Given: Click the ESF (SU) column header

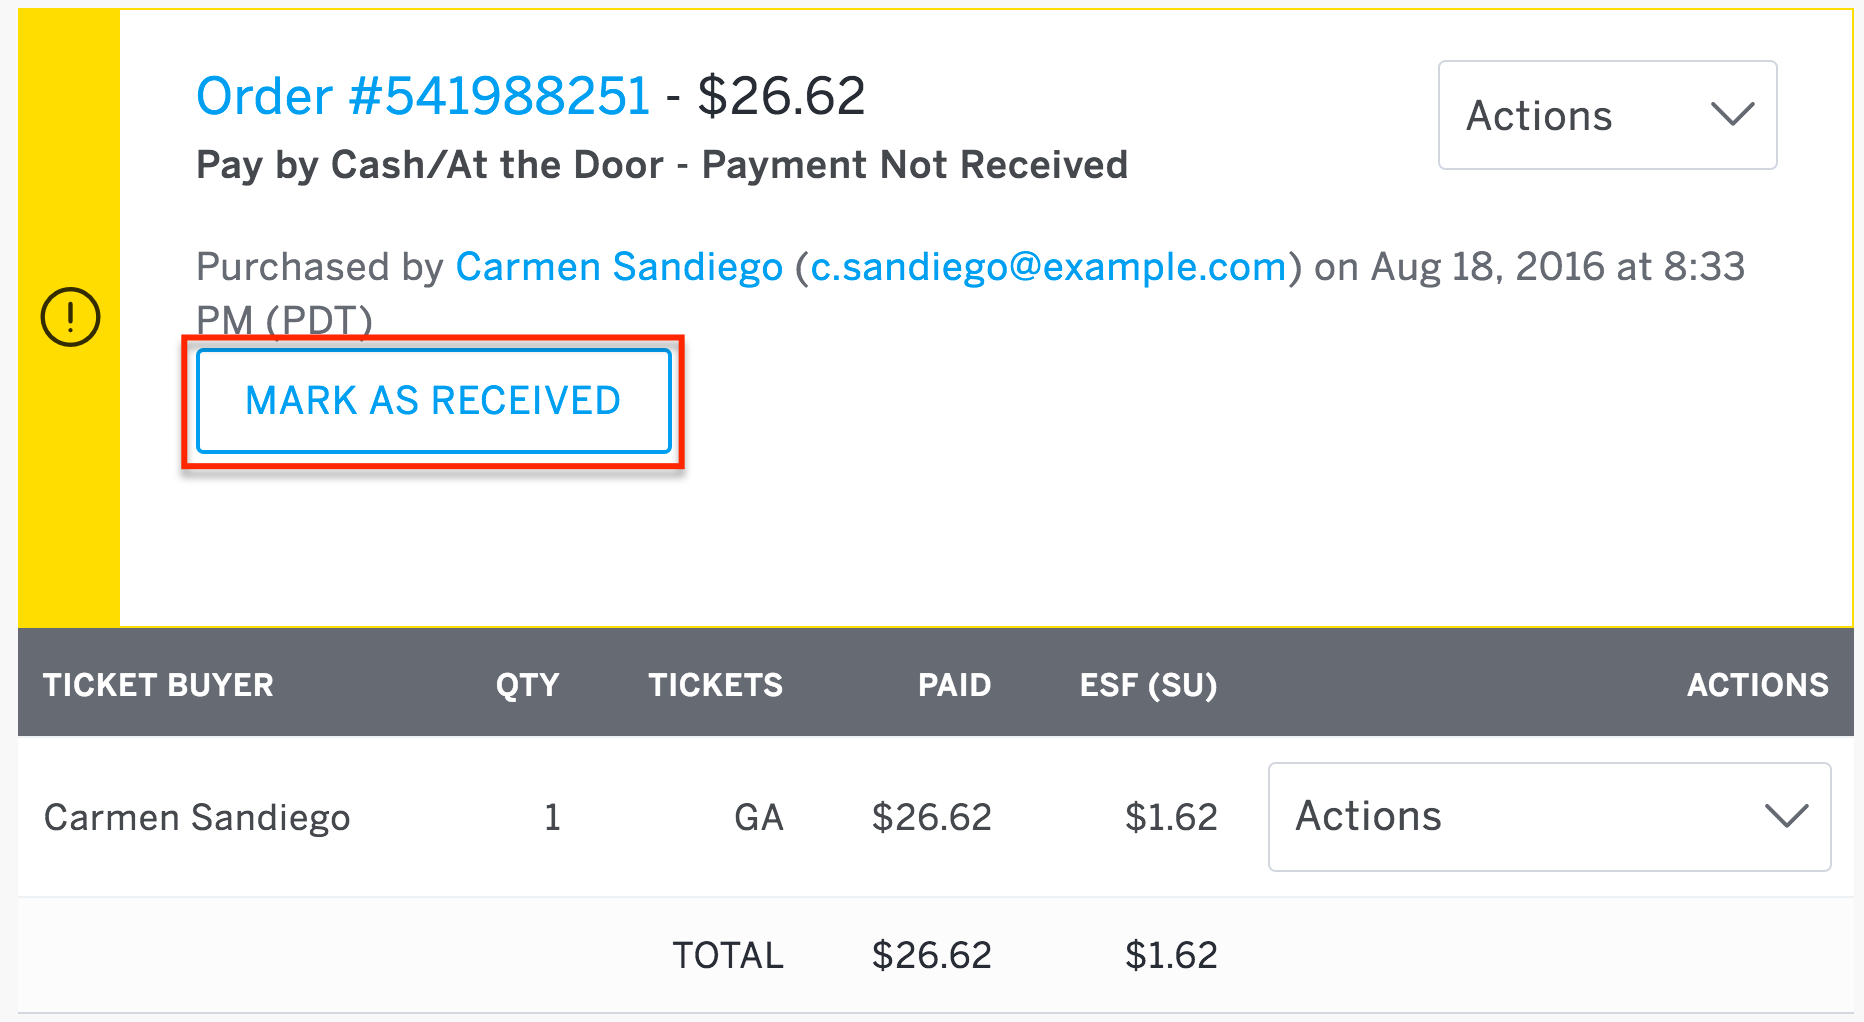Looking at the screenshot, I should (1149, 685).
